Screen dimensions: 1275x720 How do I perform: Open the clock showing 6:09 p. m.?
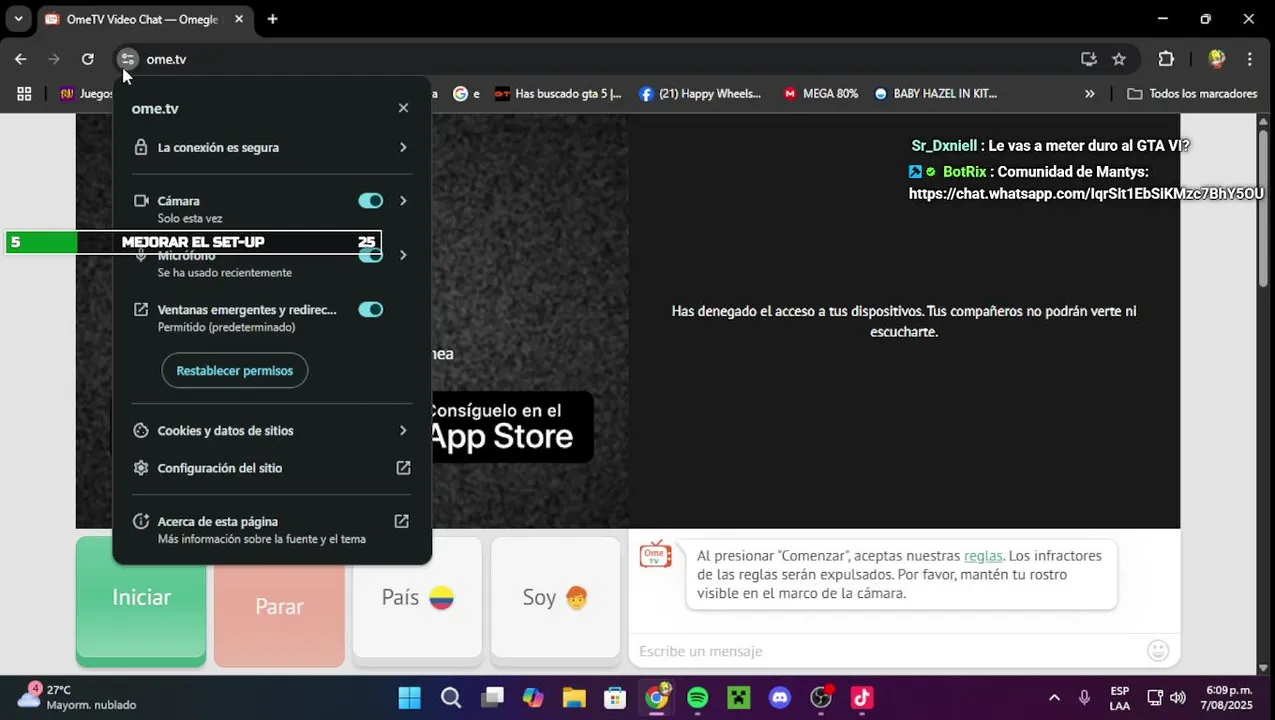(x=1229, y=697)
